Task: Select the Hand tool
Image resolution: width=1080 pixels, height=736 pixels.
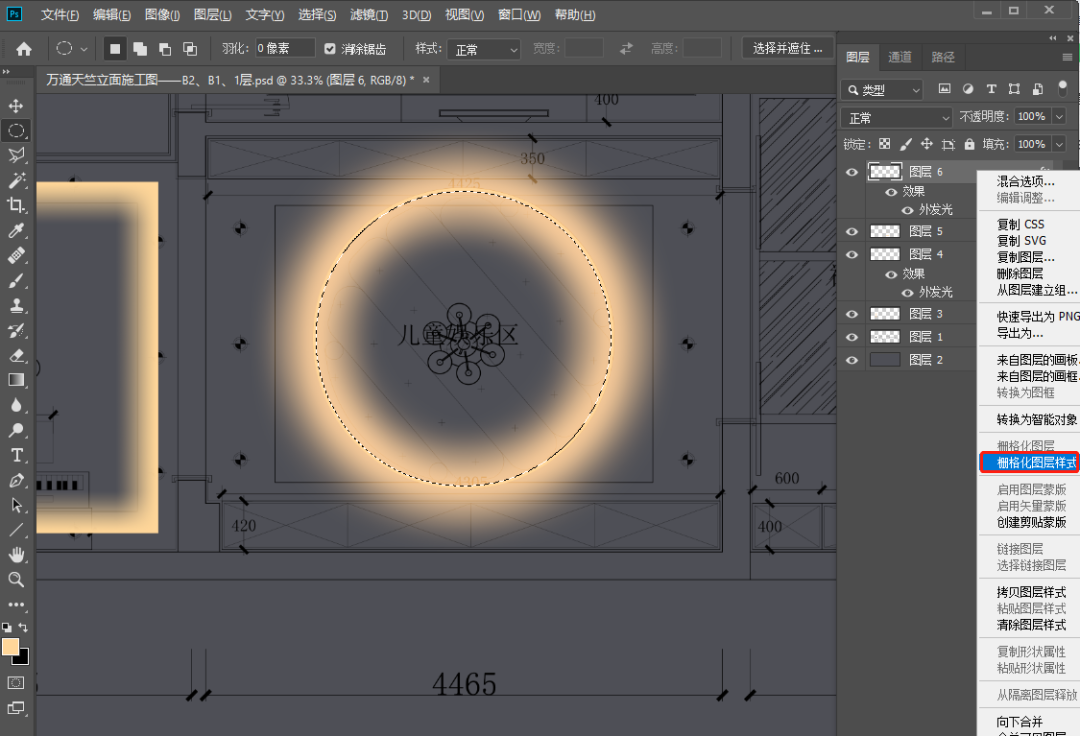Action: point(16,555)
